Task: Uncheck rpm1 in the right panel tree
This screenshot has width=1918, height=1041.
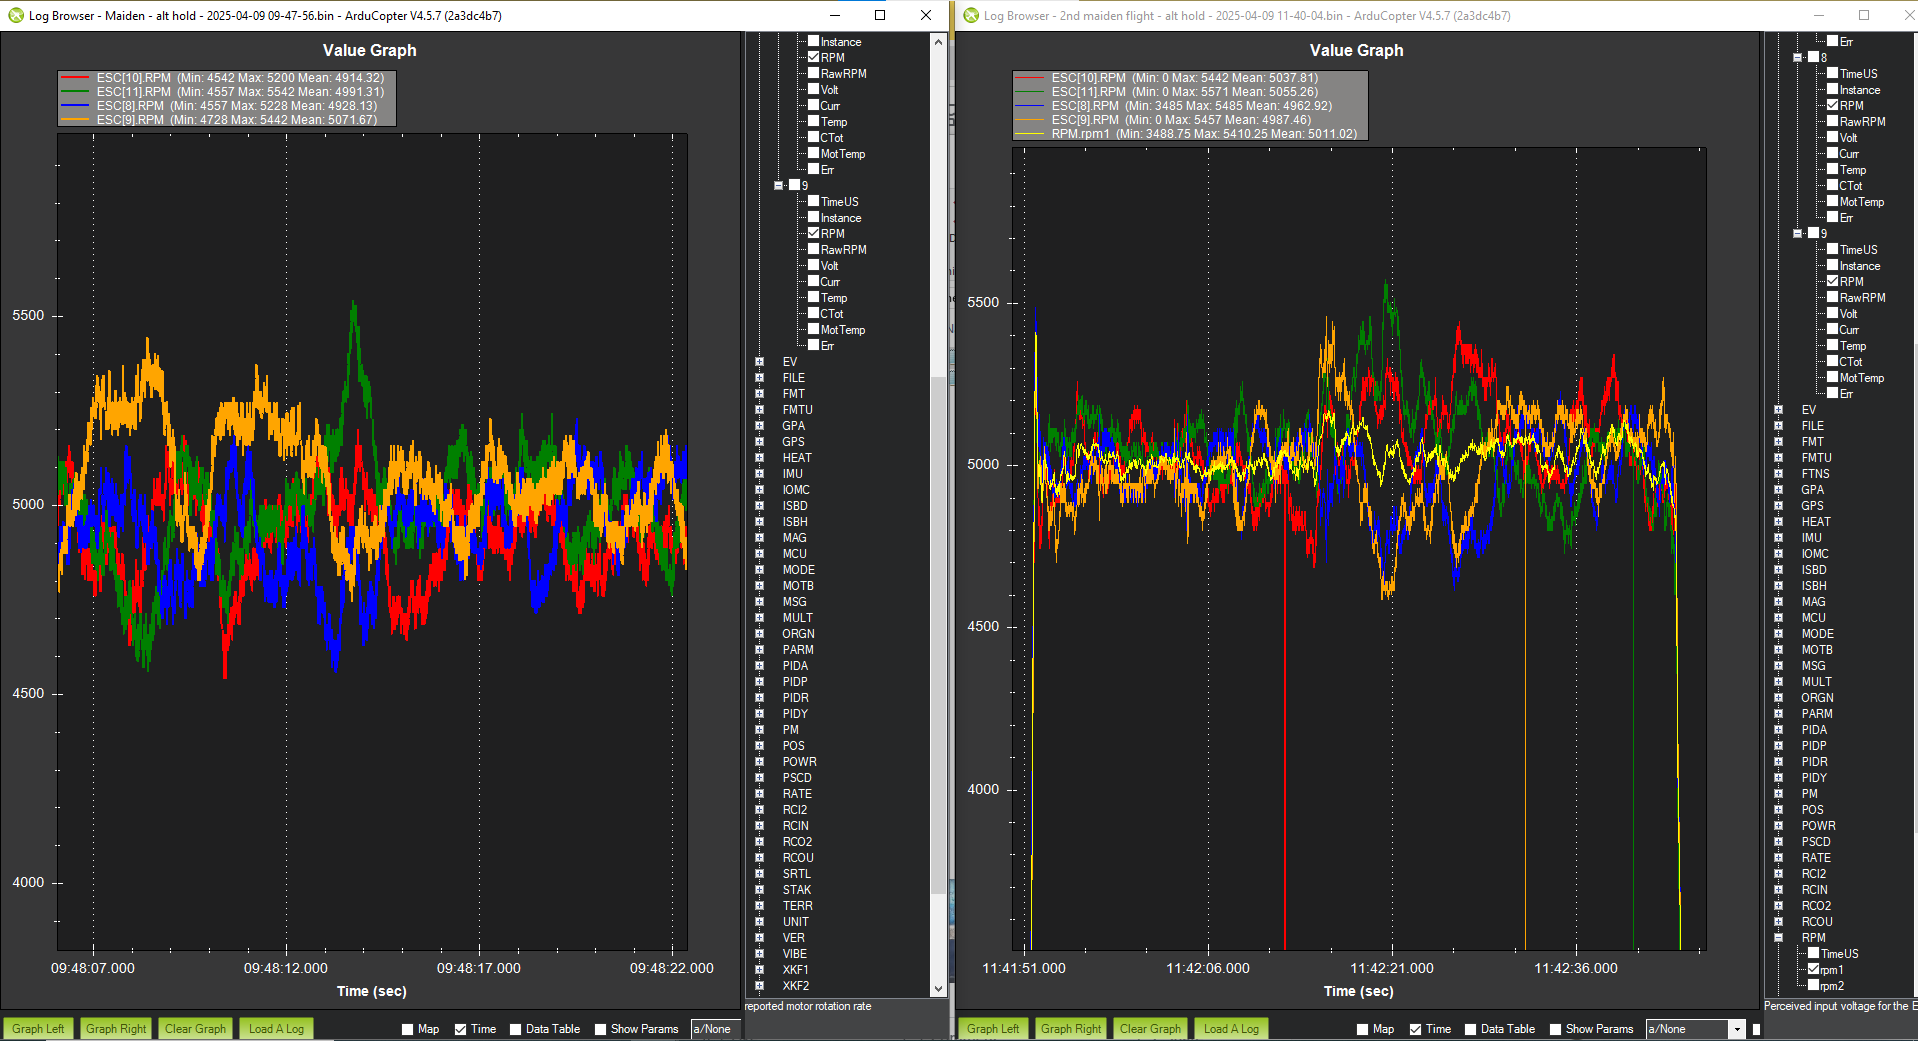Action: [1813, 969]
